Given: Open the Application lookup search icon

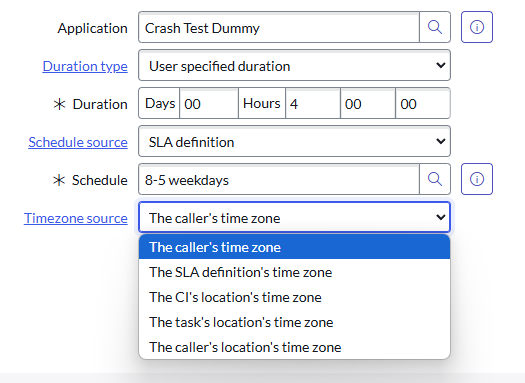Looking at the screenshot, I should pyautogui.click(x=435, y=27).
